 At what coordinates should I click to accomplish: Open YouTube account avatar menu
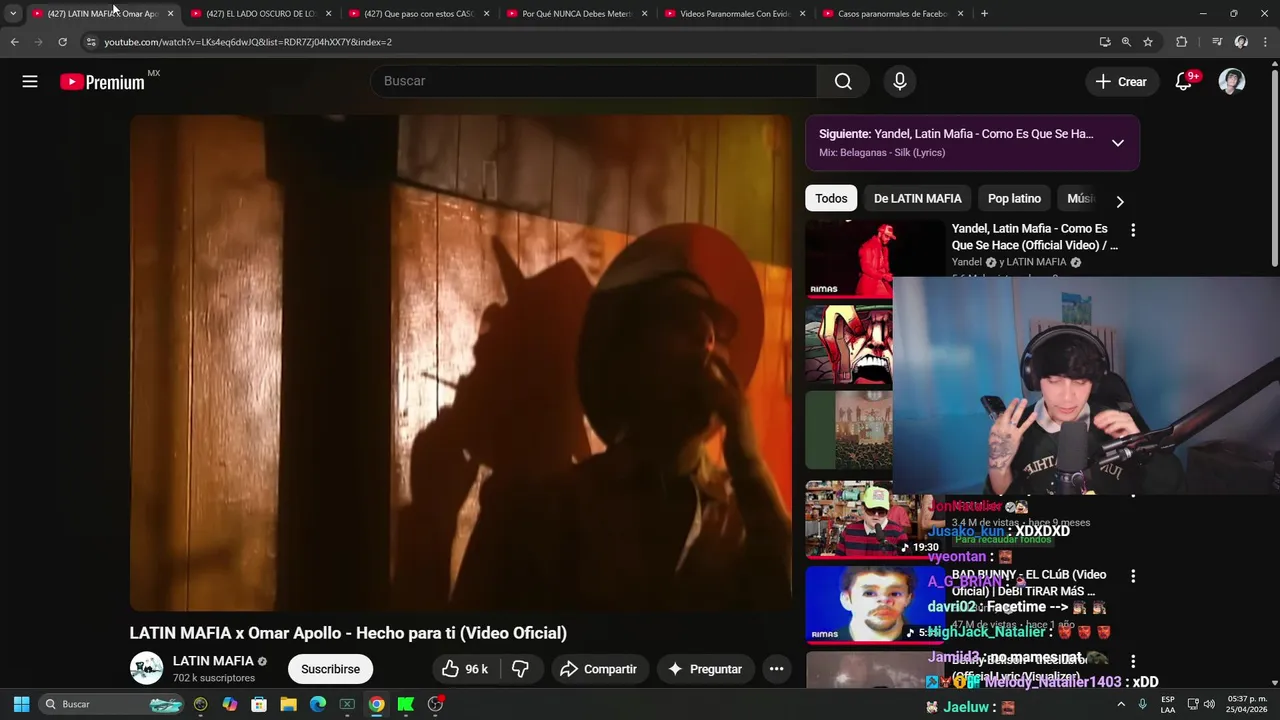click(x=1232, y=82)
